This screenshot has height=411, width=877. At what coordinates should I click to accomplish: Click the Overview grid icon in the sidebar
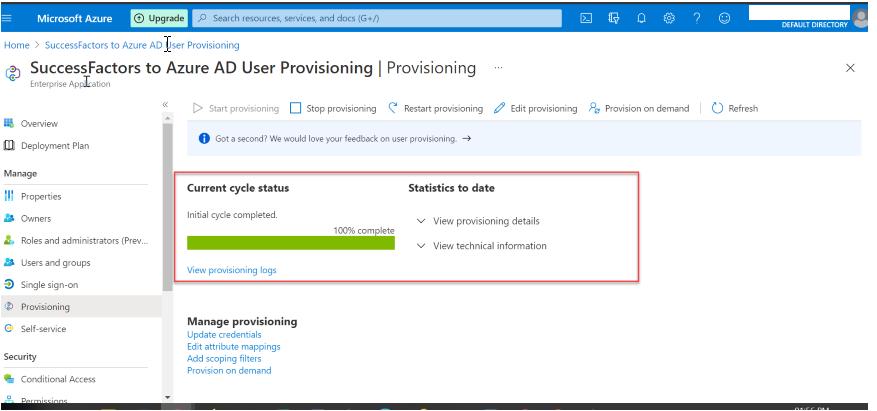pyautogui.click(x=8, y=123)
